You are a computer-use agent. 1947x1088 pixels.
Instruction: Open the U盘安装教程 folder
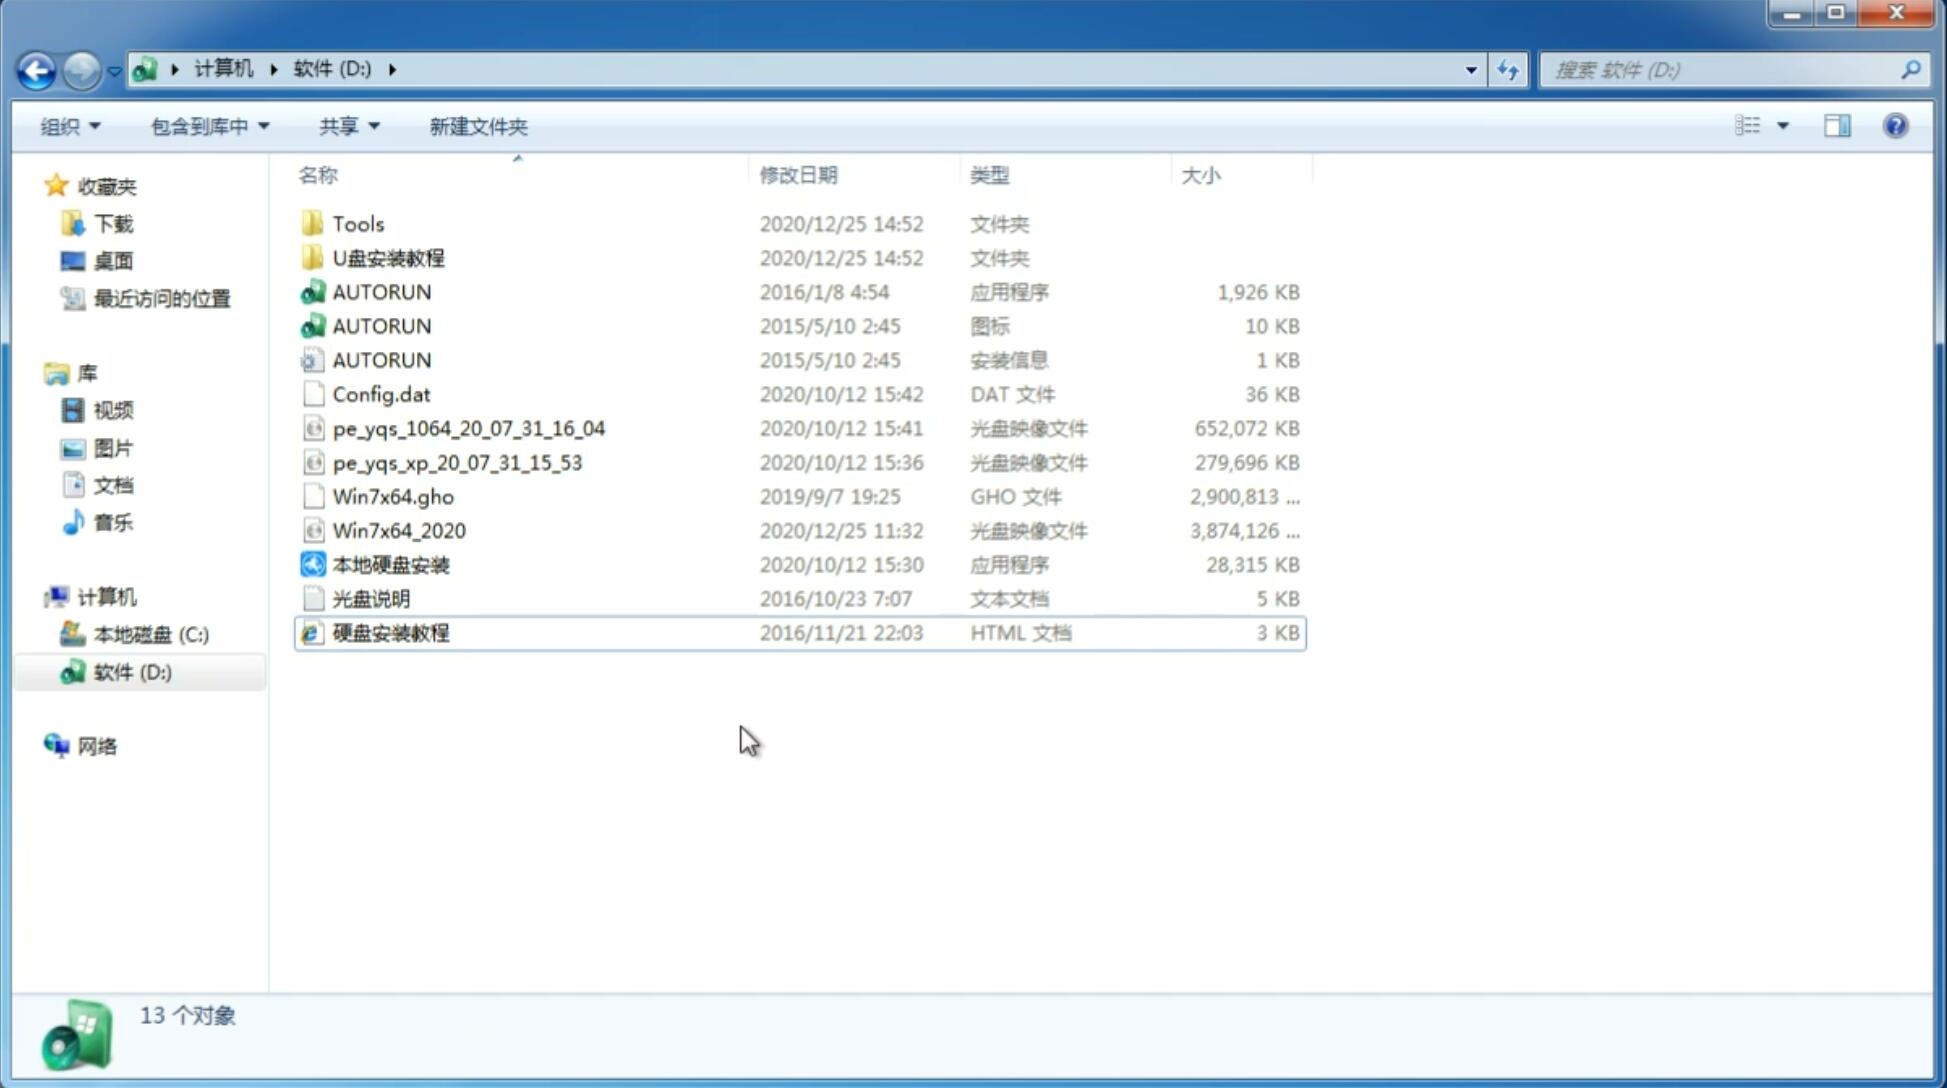click(x=388, y=258)
